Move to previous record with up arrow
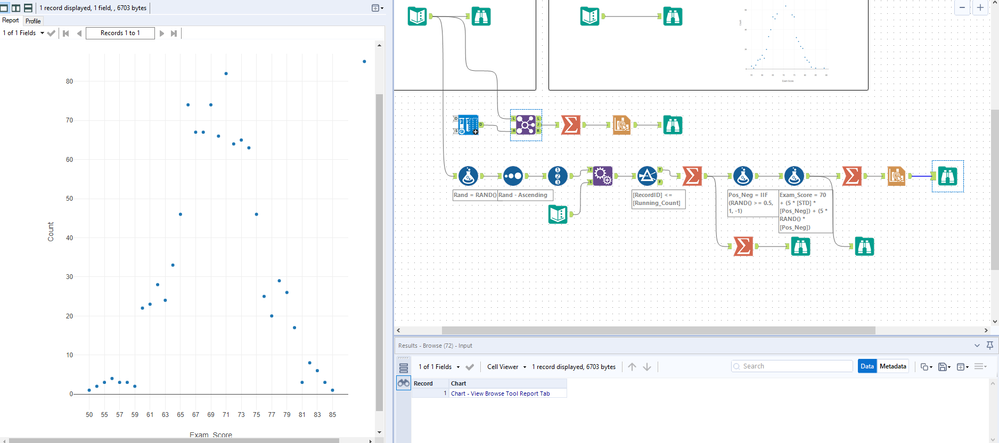This screenshot has width=999, height=443. (632, 367)
